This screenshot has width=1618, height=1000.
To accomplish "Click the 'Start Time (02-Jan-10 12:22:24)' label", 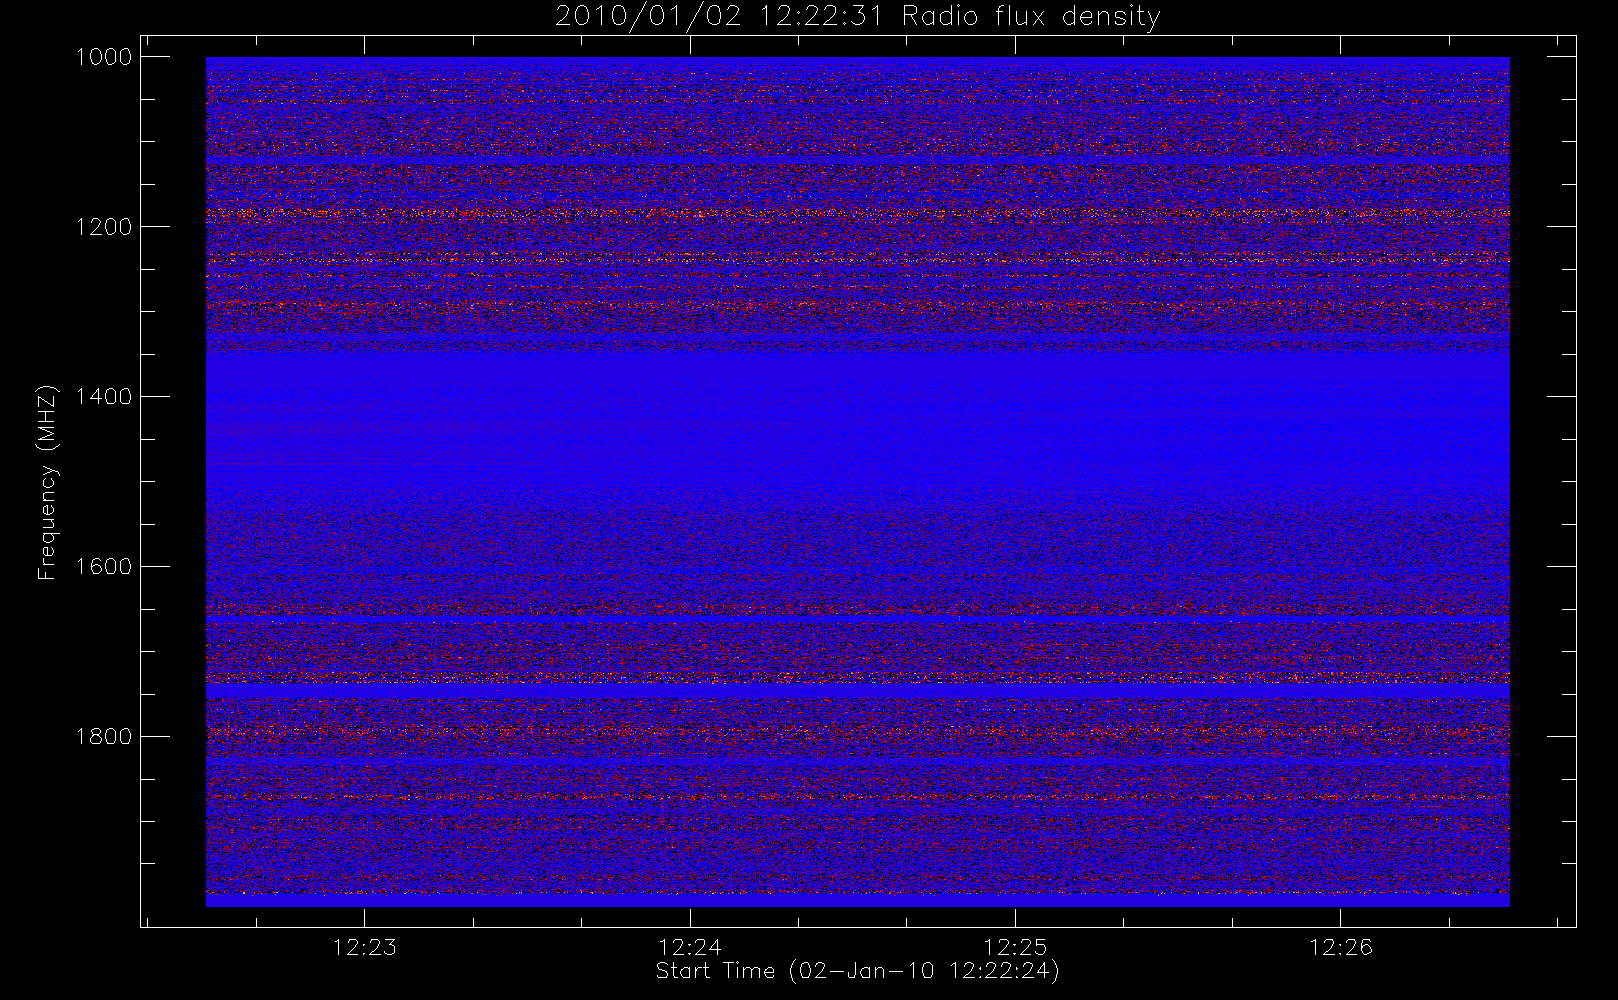I will [x=857, y=971].
